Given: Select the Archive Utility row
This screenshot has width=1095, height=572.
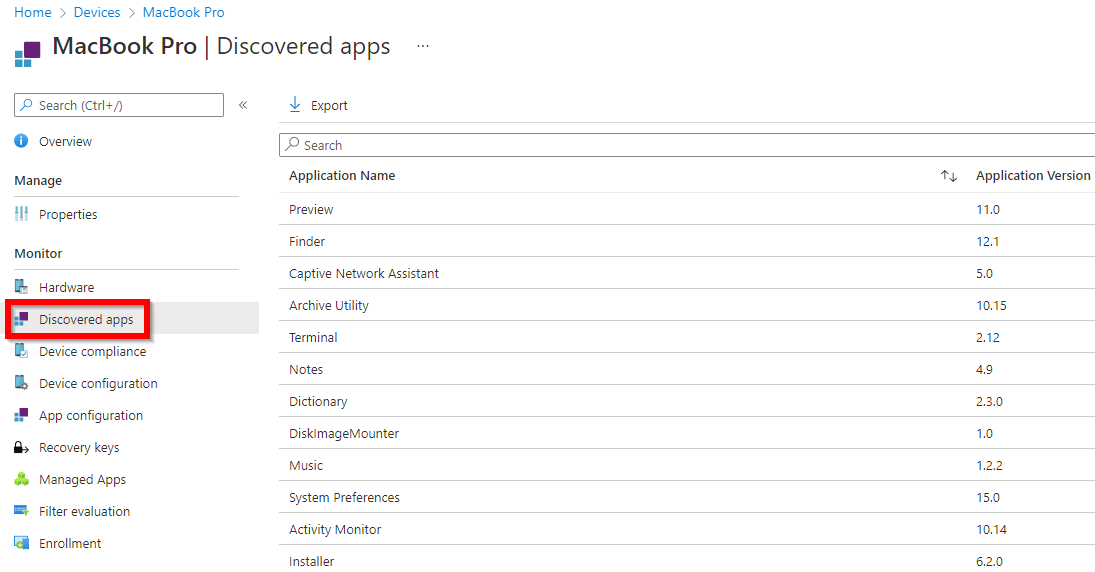Looking at the screenshot, I should (687, 305).
